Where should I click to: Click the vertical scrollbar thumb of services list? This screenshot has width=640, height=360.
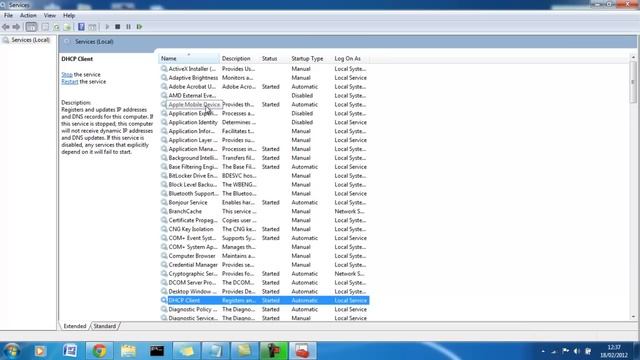633,82
